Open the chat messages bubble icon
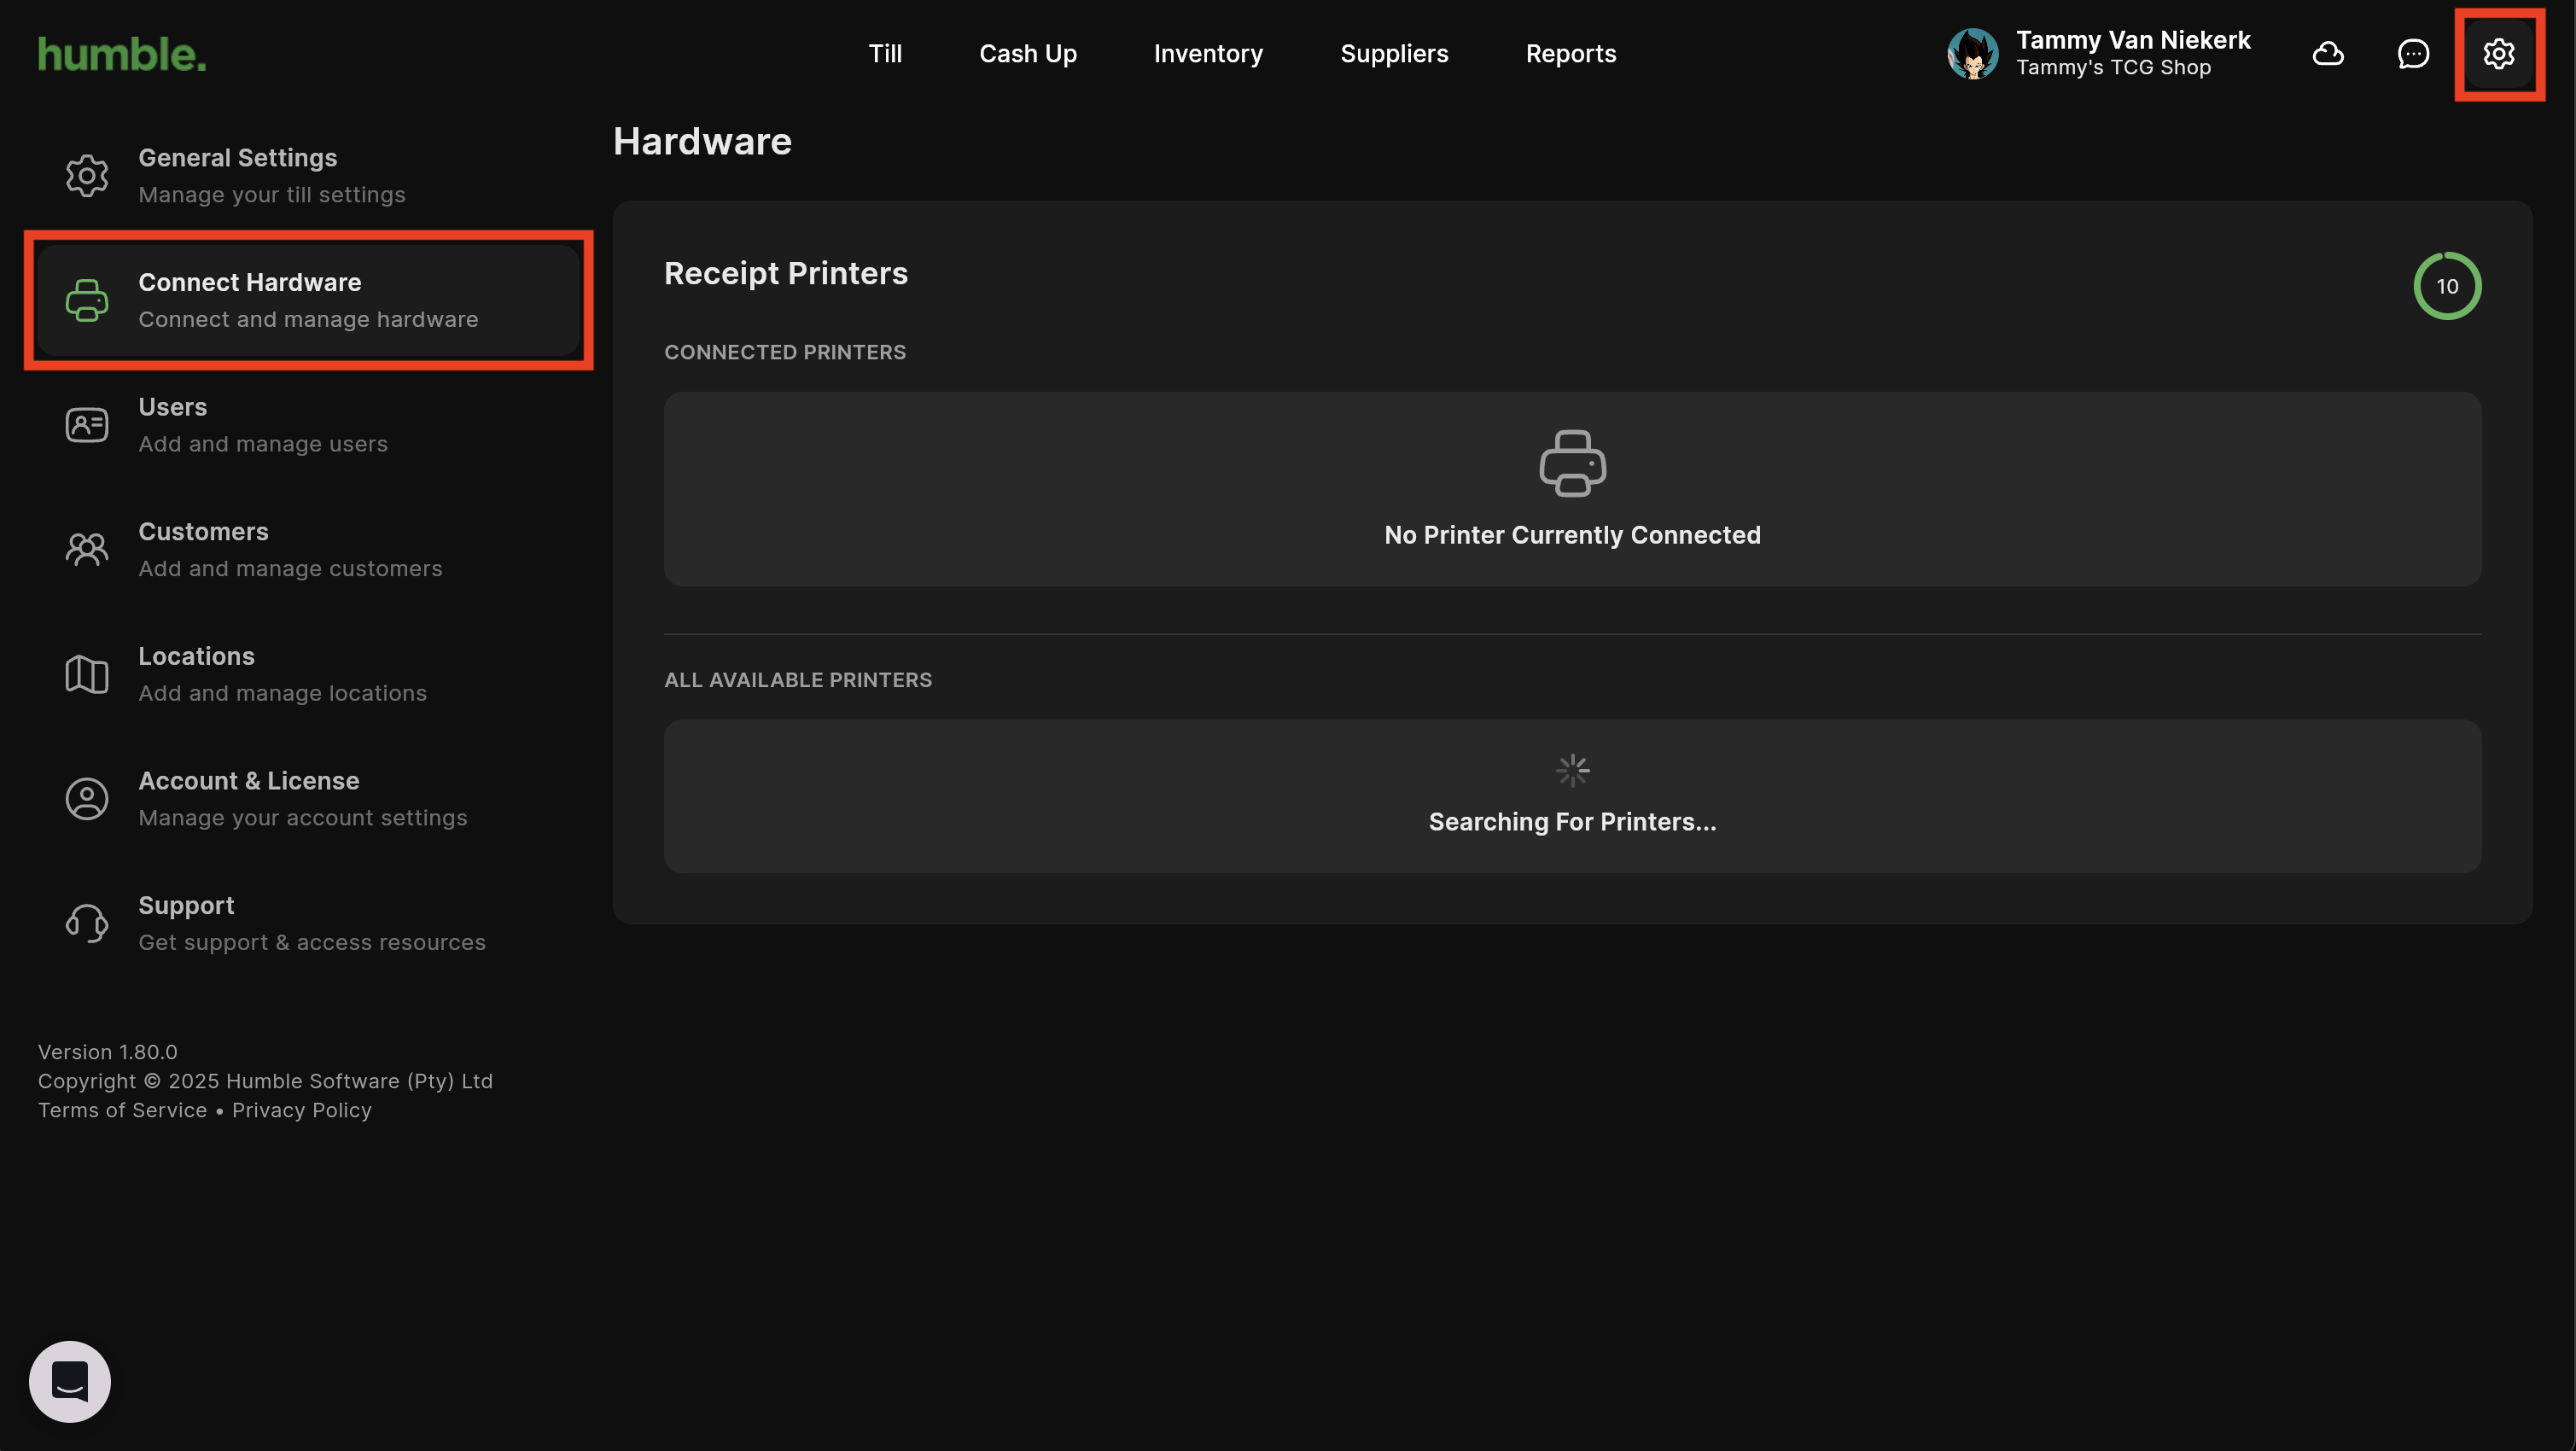 (x=2413, y=54)
